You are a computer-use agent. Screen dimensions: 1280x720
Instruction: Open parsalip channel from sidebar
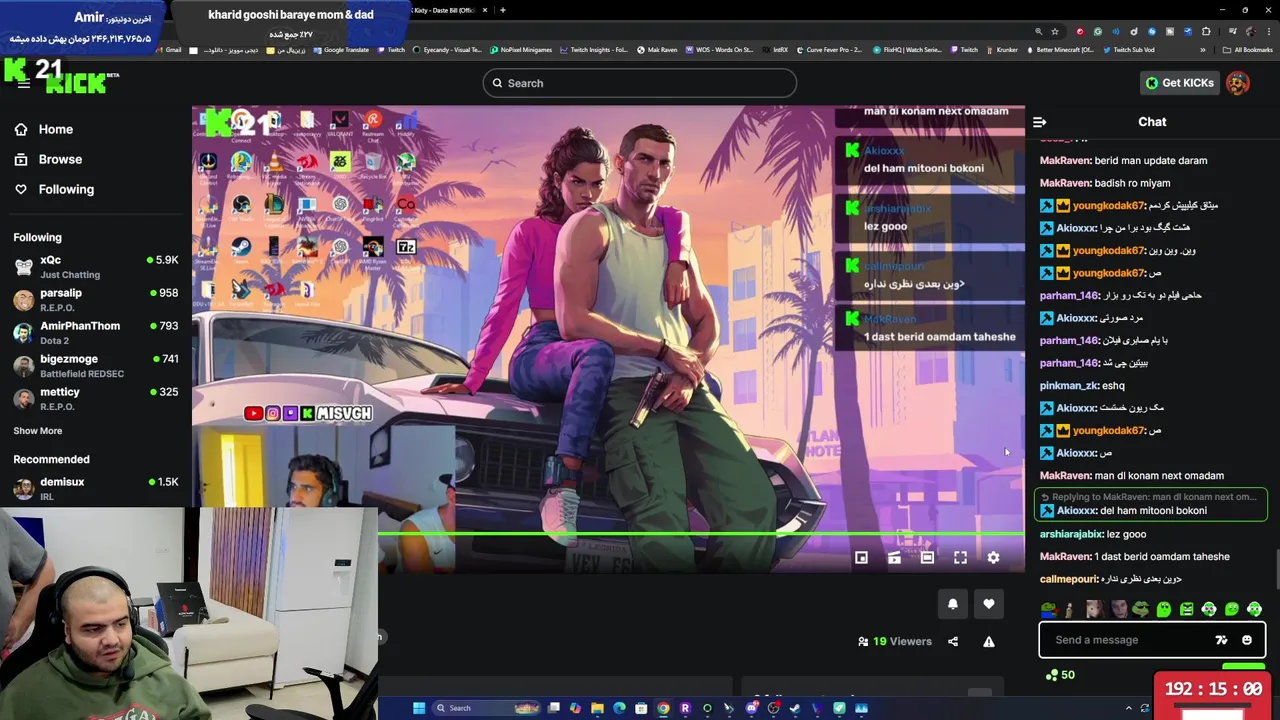pyautogui.click(x=95, y=299)
